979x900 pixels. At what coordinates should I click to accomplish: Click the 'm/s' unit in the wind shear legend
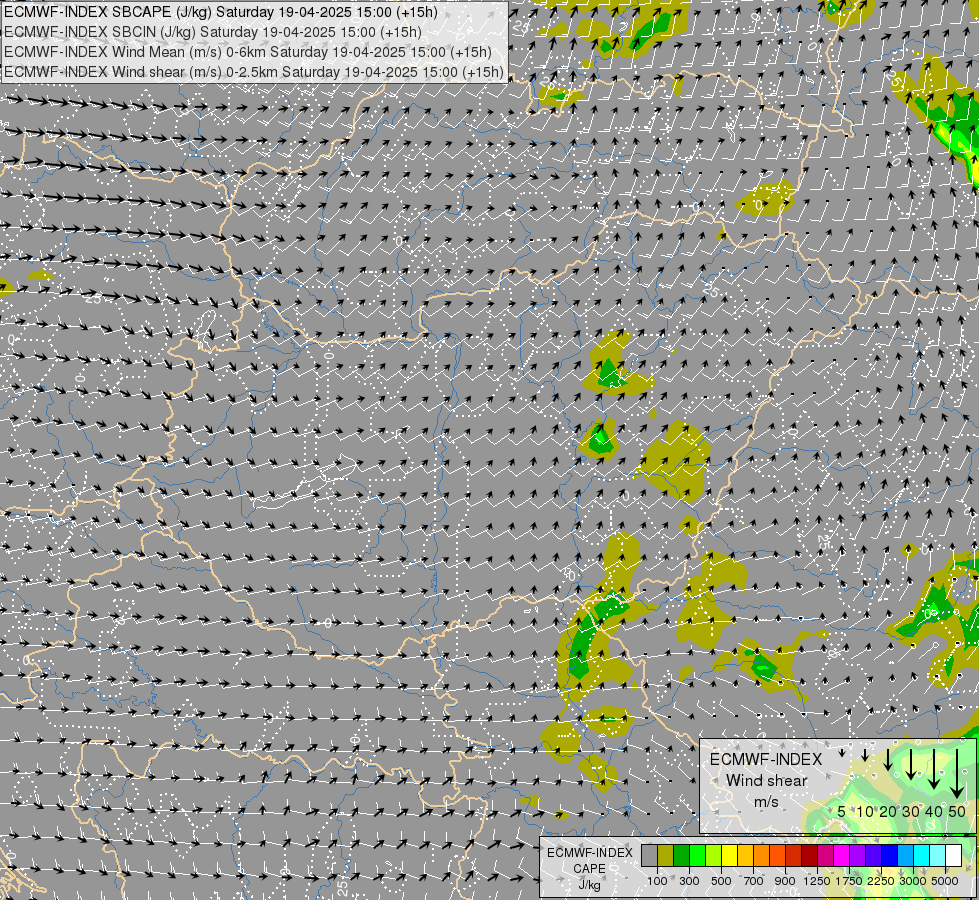coord(766,802)
